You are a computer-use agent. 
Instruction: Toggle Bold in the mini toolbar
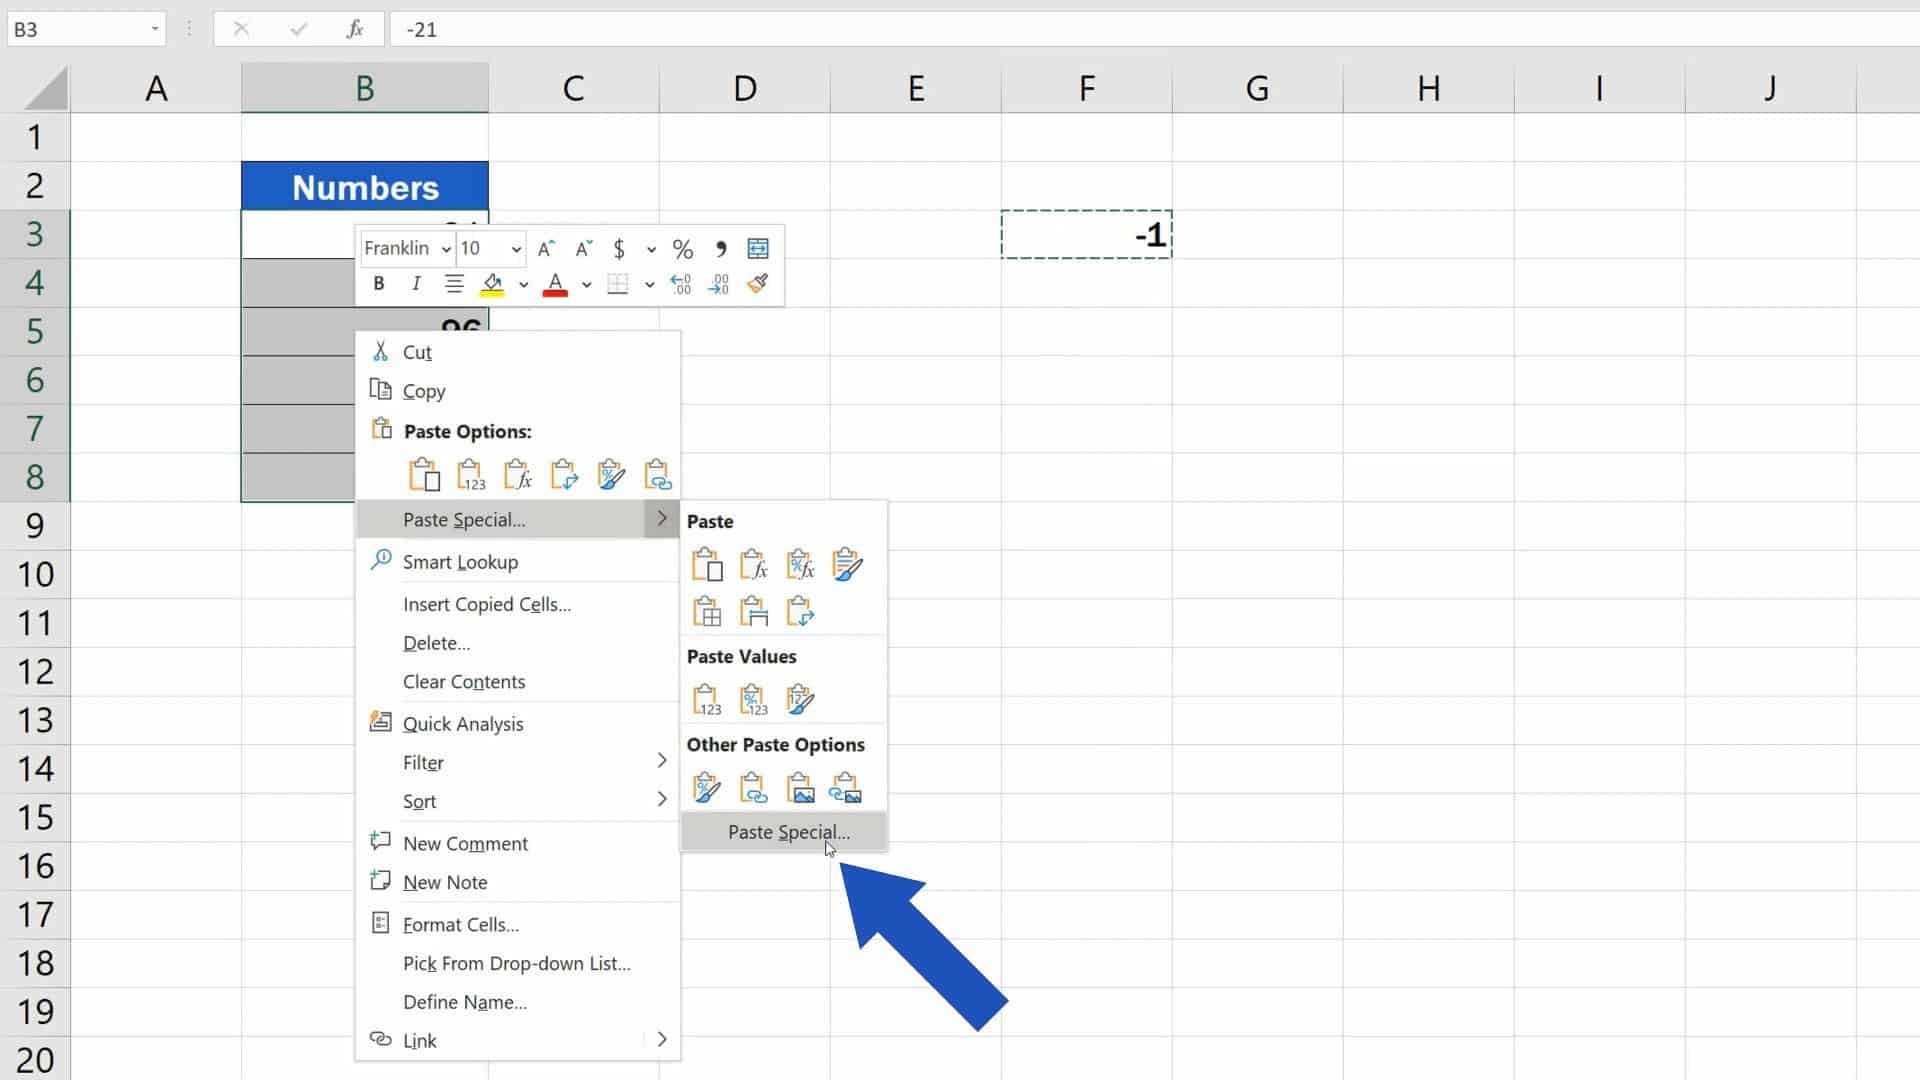click(379, 284)
